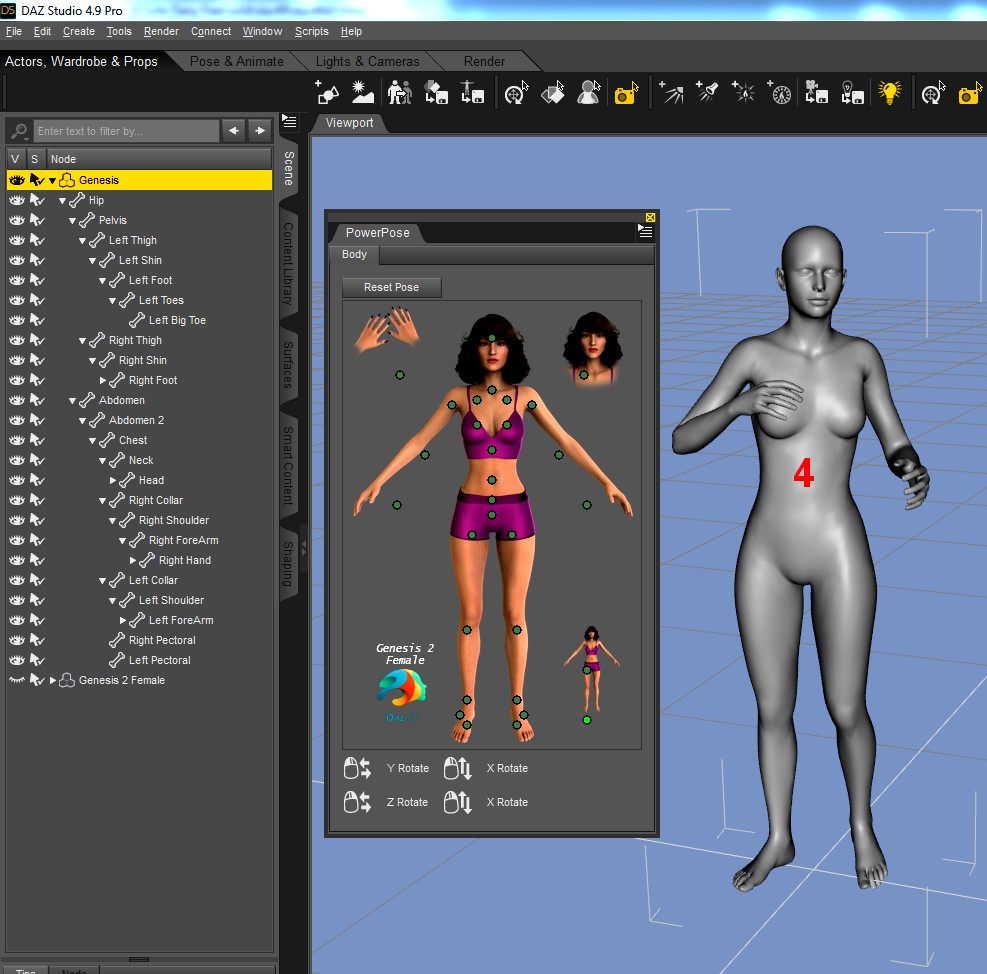Click the yellow camera render icon in left toolbar group
The height and width of the screenshot is (974, 987).
point(626,93)
